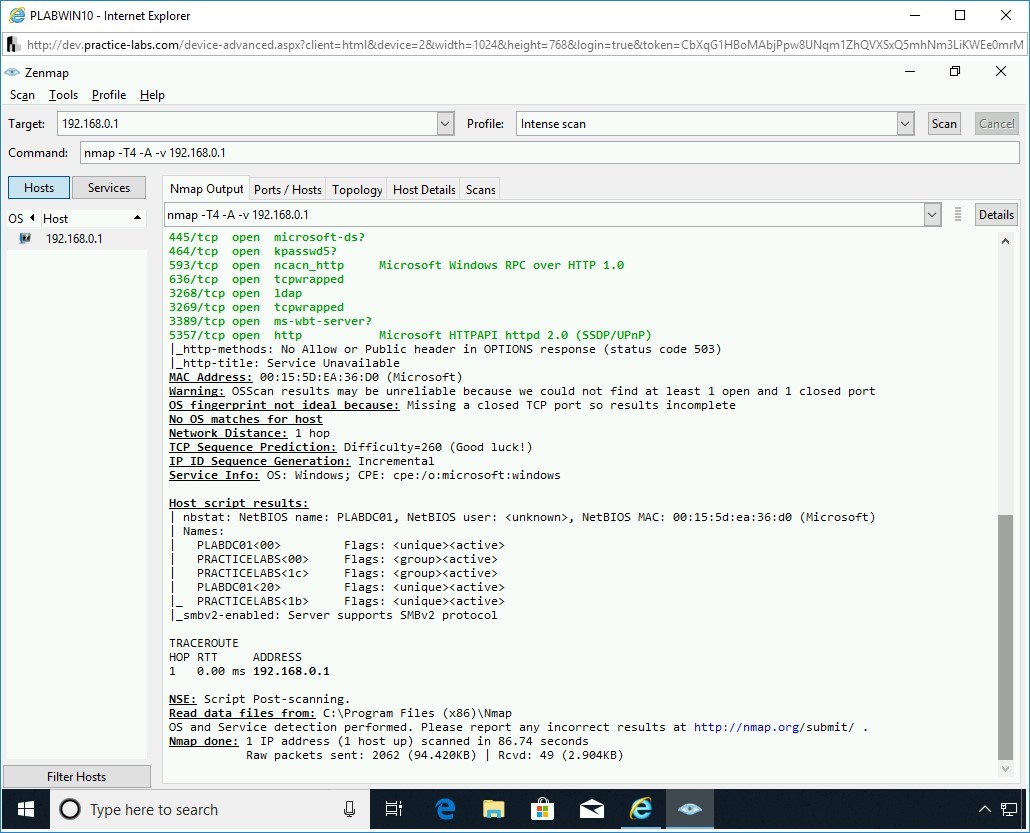Open the Topology tab

tap(357, 190)
